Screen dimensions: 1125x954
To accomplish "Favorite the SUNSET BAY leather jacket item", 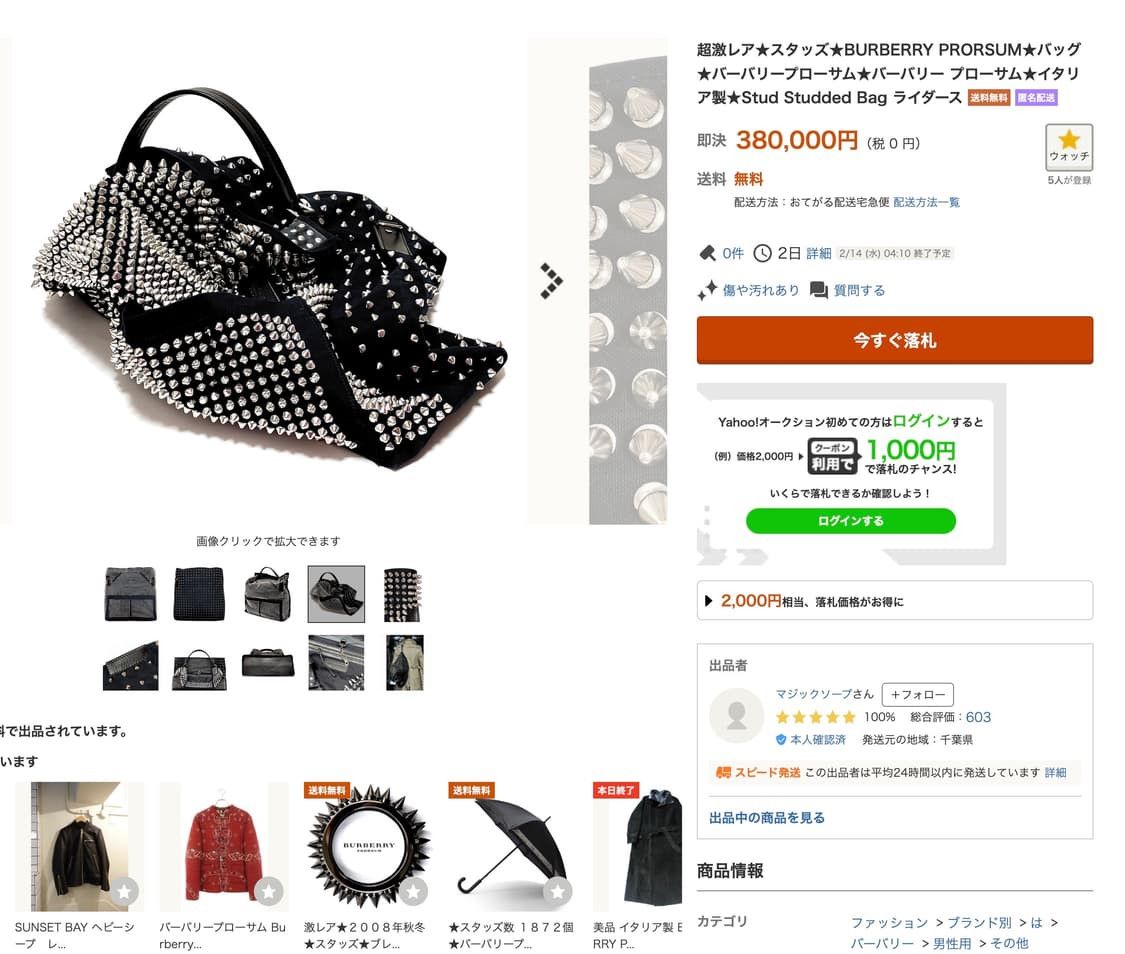I will (x=124, y=891).
